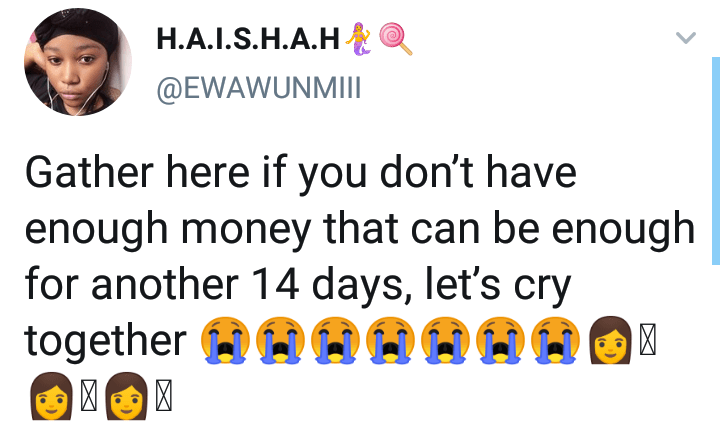This screenshot has width=720, height=437.
Task: Click the fourth crying emoji in the row
Action: (390, 340)
